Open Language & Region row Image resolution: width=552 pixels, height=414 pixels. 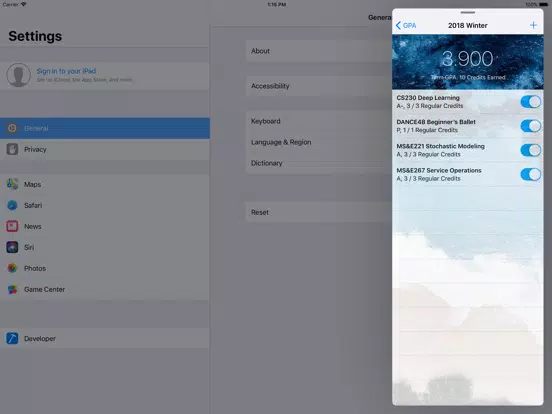(319, 142)
